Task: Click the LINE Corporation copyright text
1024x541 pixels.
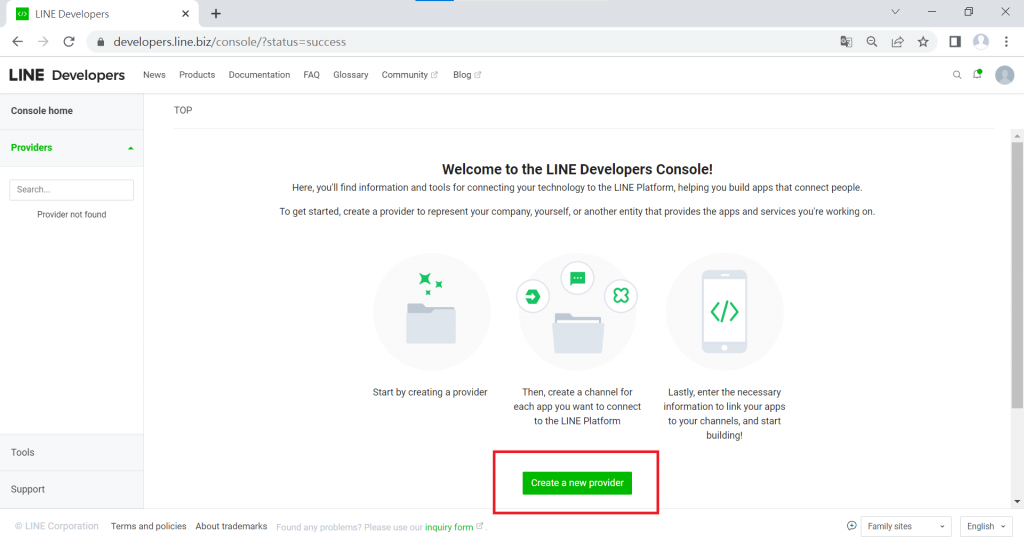Action: click(x=57, y=526)
